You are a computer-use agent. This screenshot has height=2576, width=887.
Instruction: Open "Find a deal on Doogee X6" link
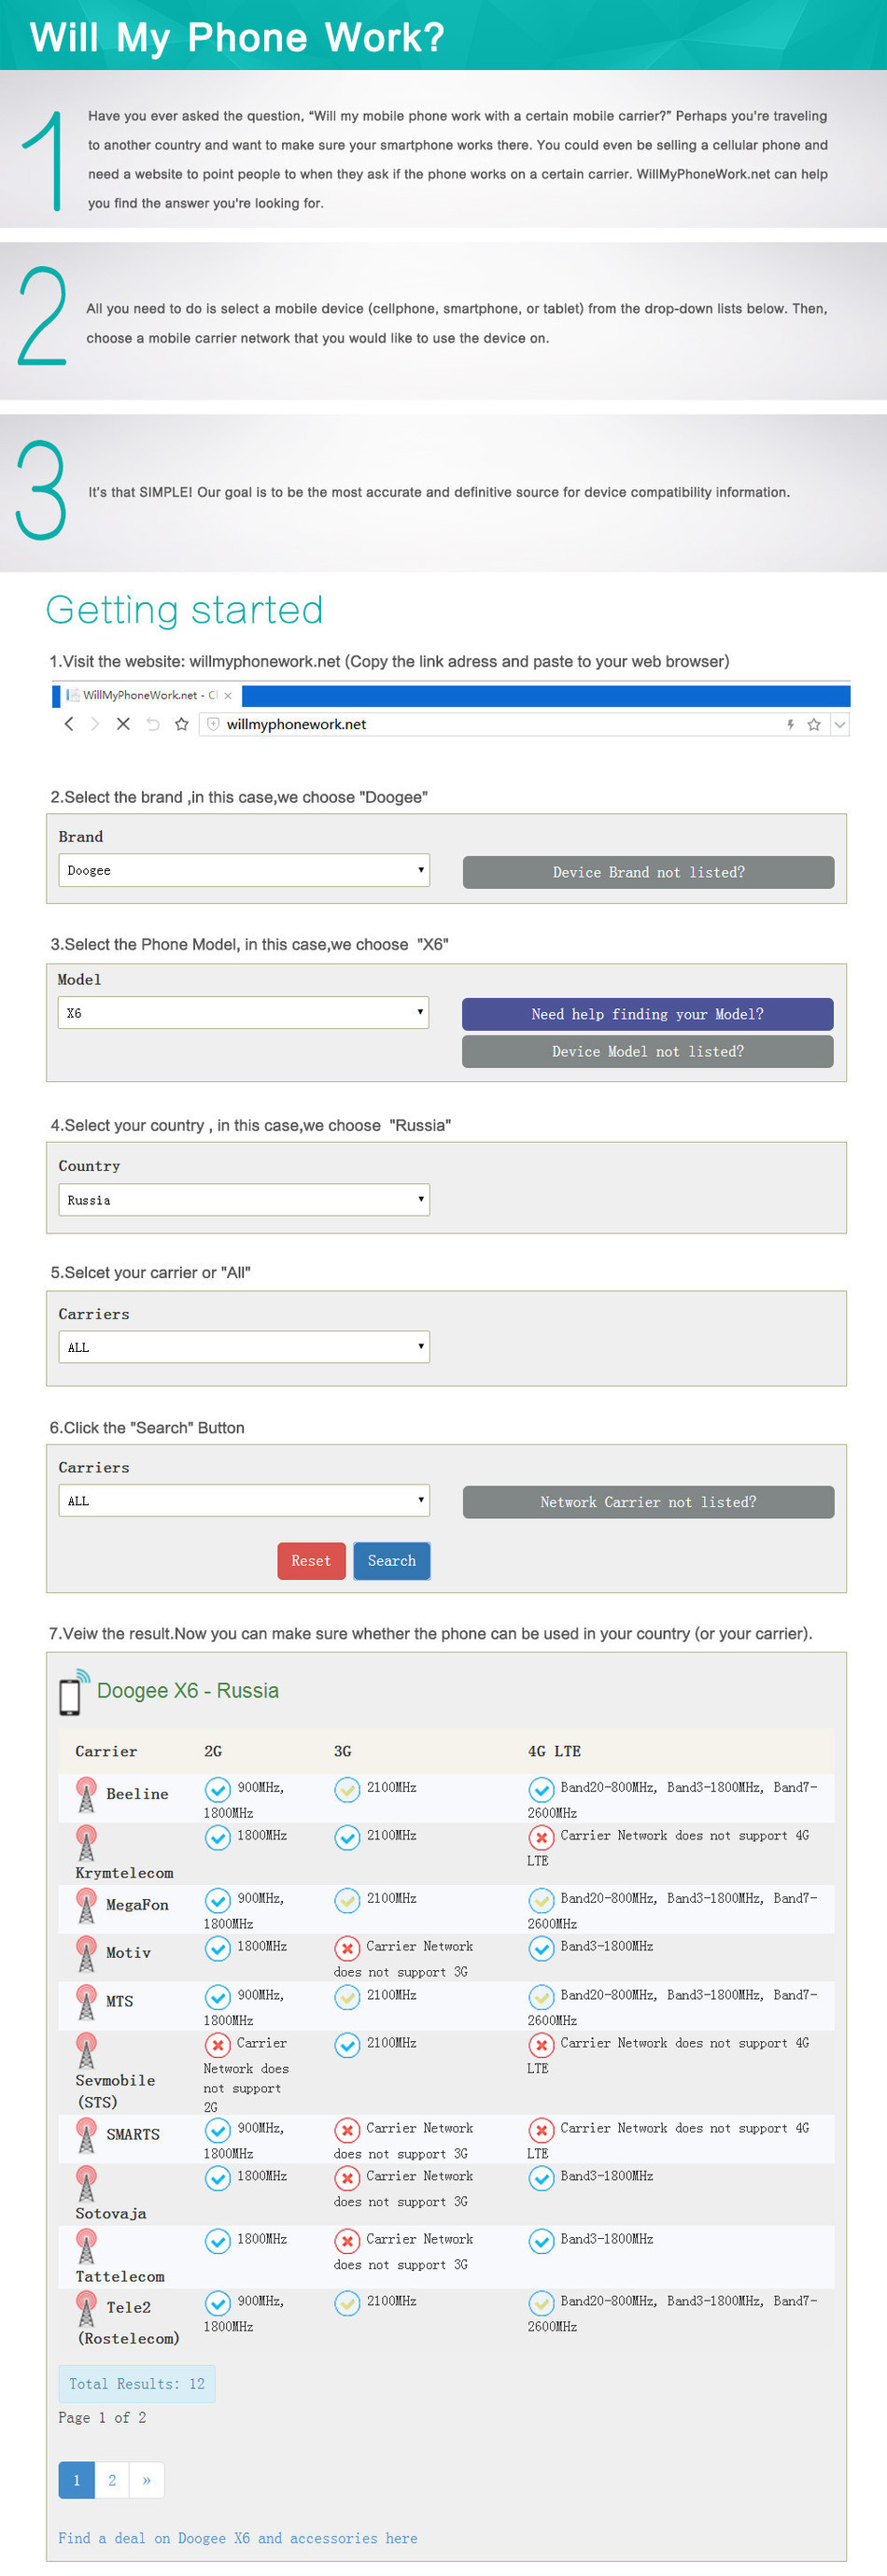click(238, 2538)
